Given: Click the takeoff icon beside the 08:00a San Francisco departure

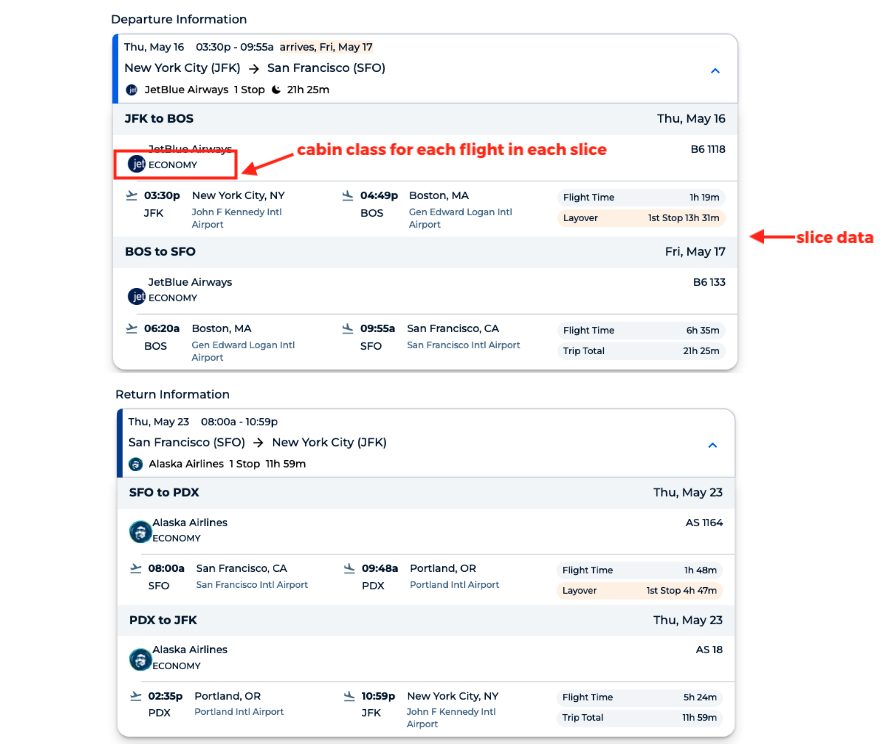Looking at the screenshot, I should pos(132,568).
